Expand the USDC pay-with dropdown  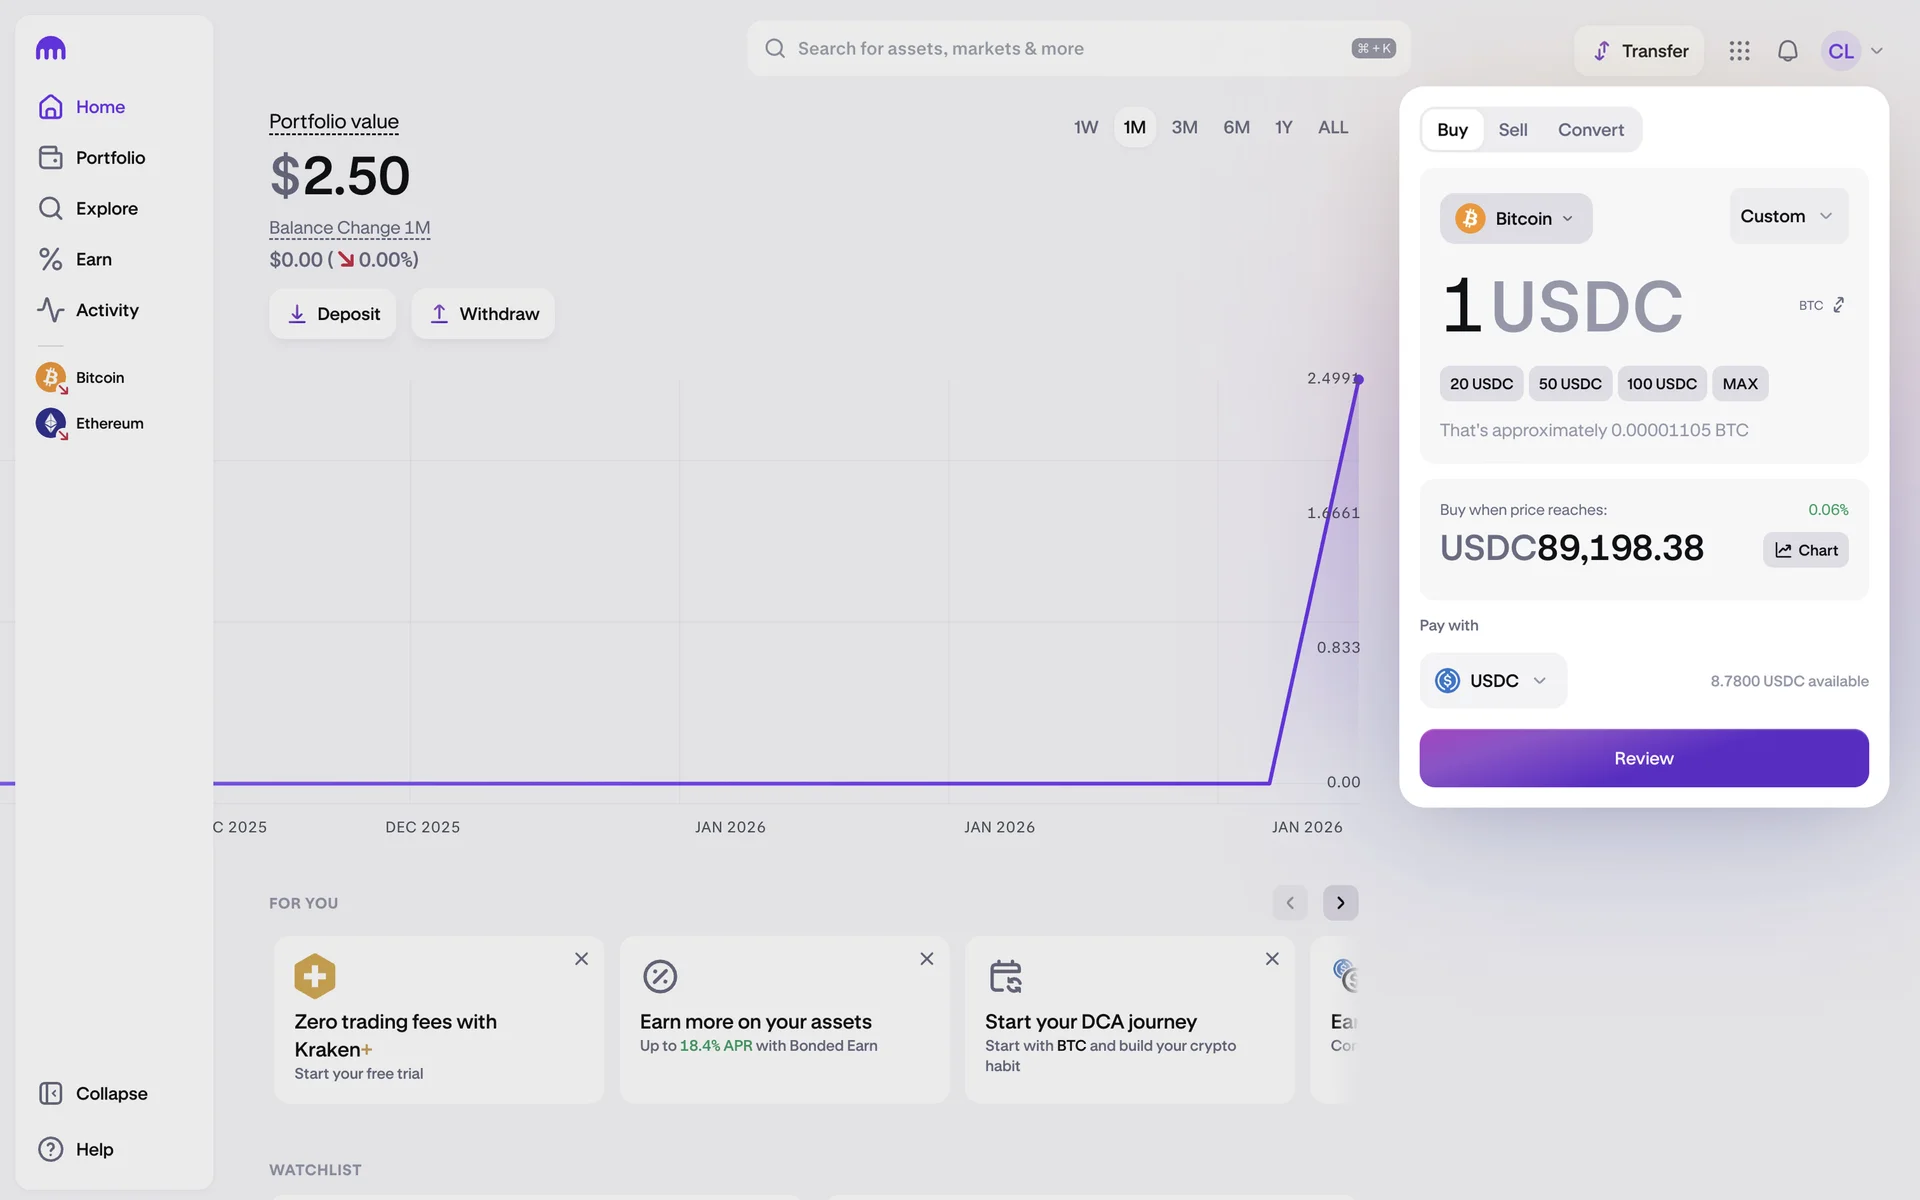point(1493,681)
